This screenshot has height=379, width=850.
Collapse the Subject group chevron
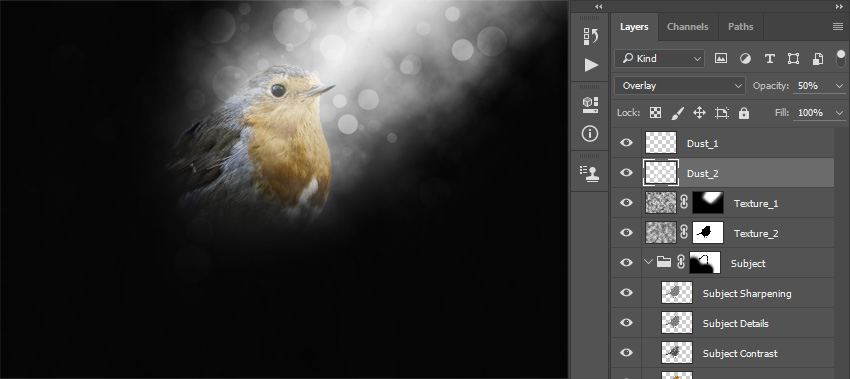(648, 262)
